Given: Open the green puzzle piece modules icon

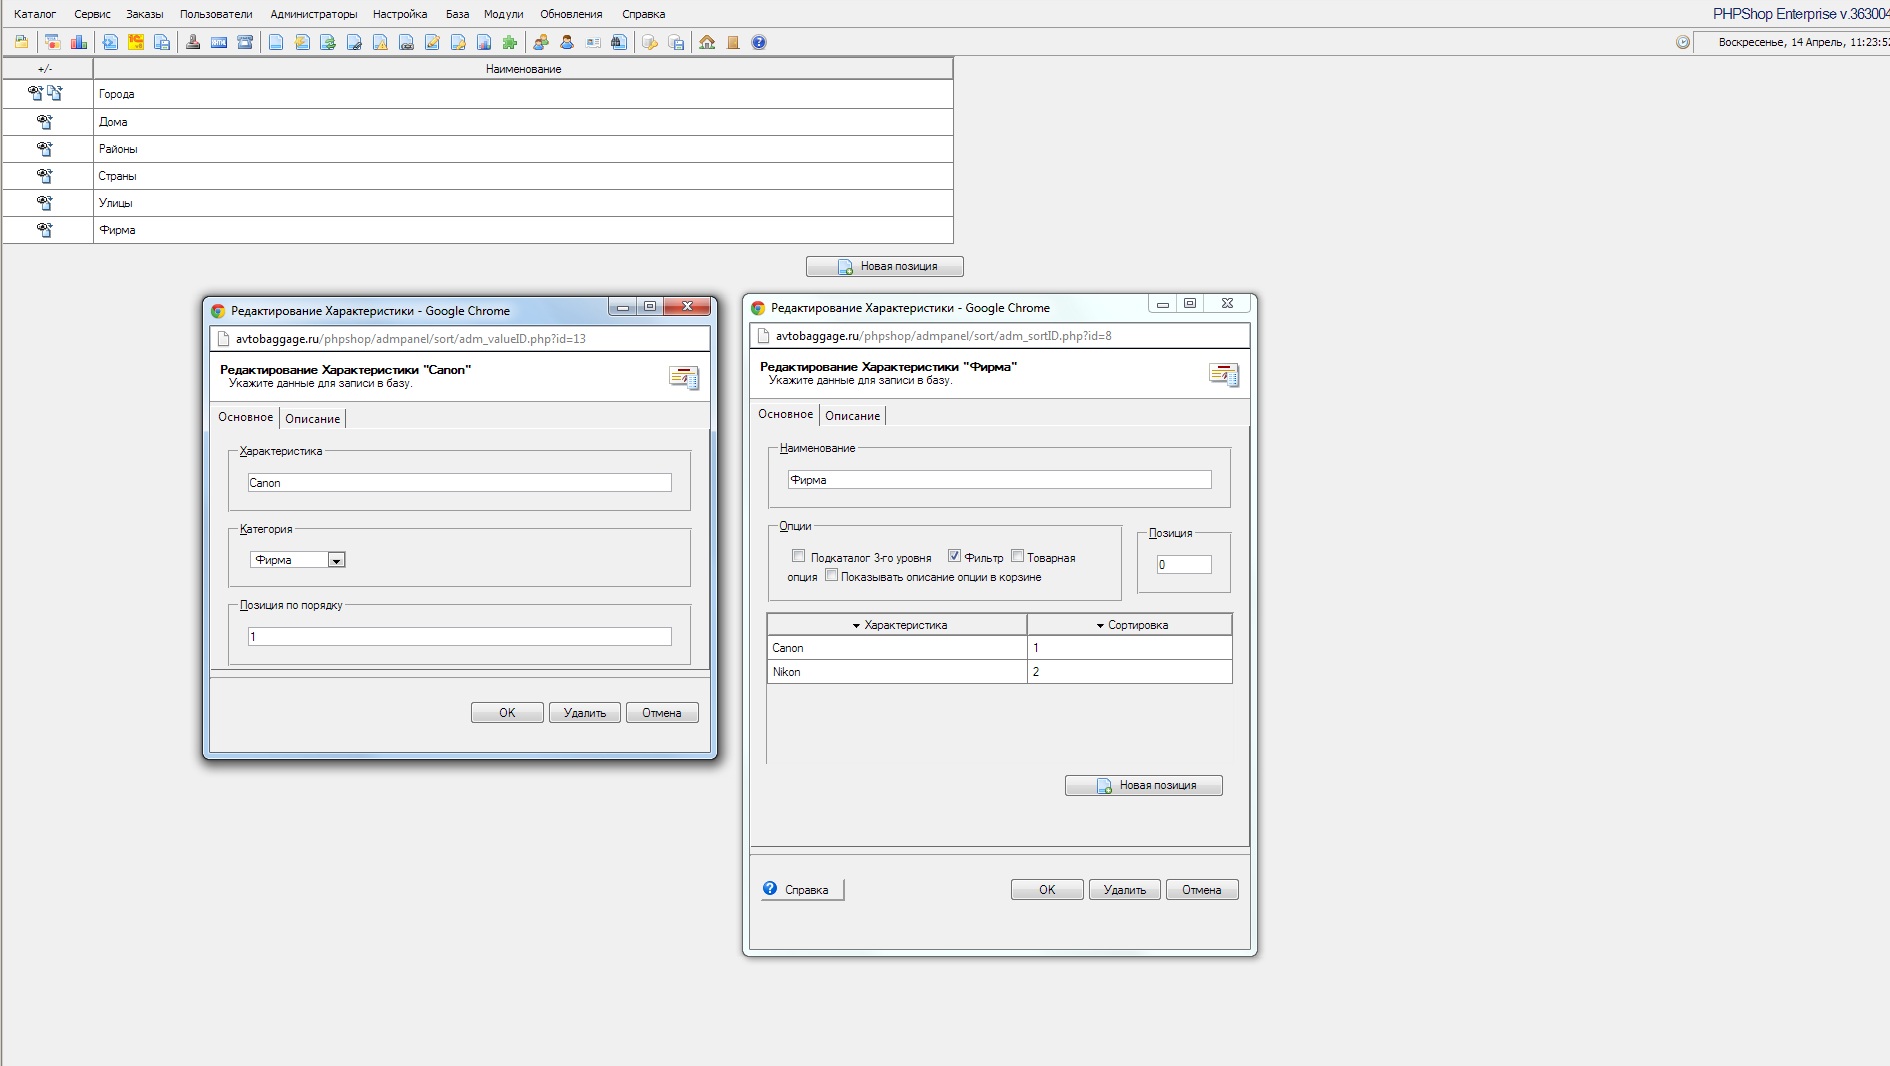Looking at the screenshot, I should [x=510, y=42].
